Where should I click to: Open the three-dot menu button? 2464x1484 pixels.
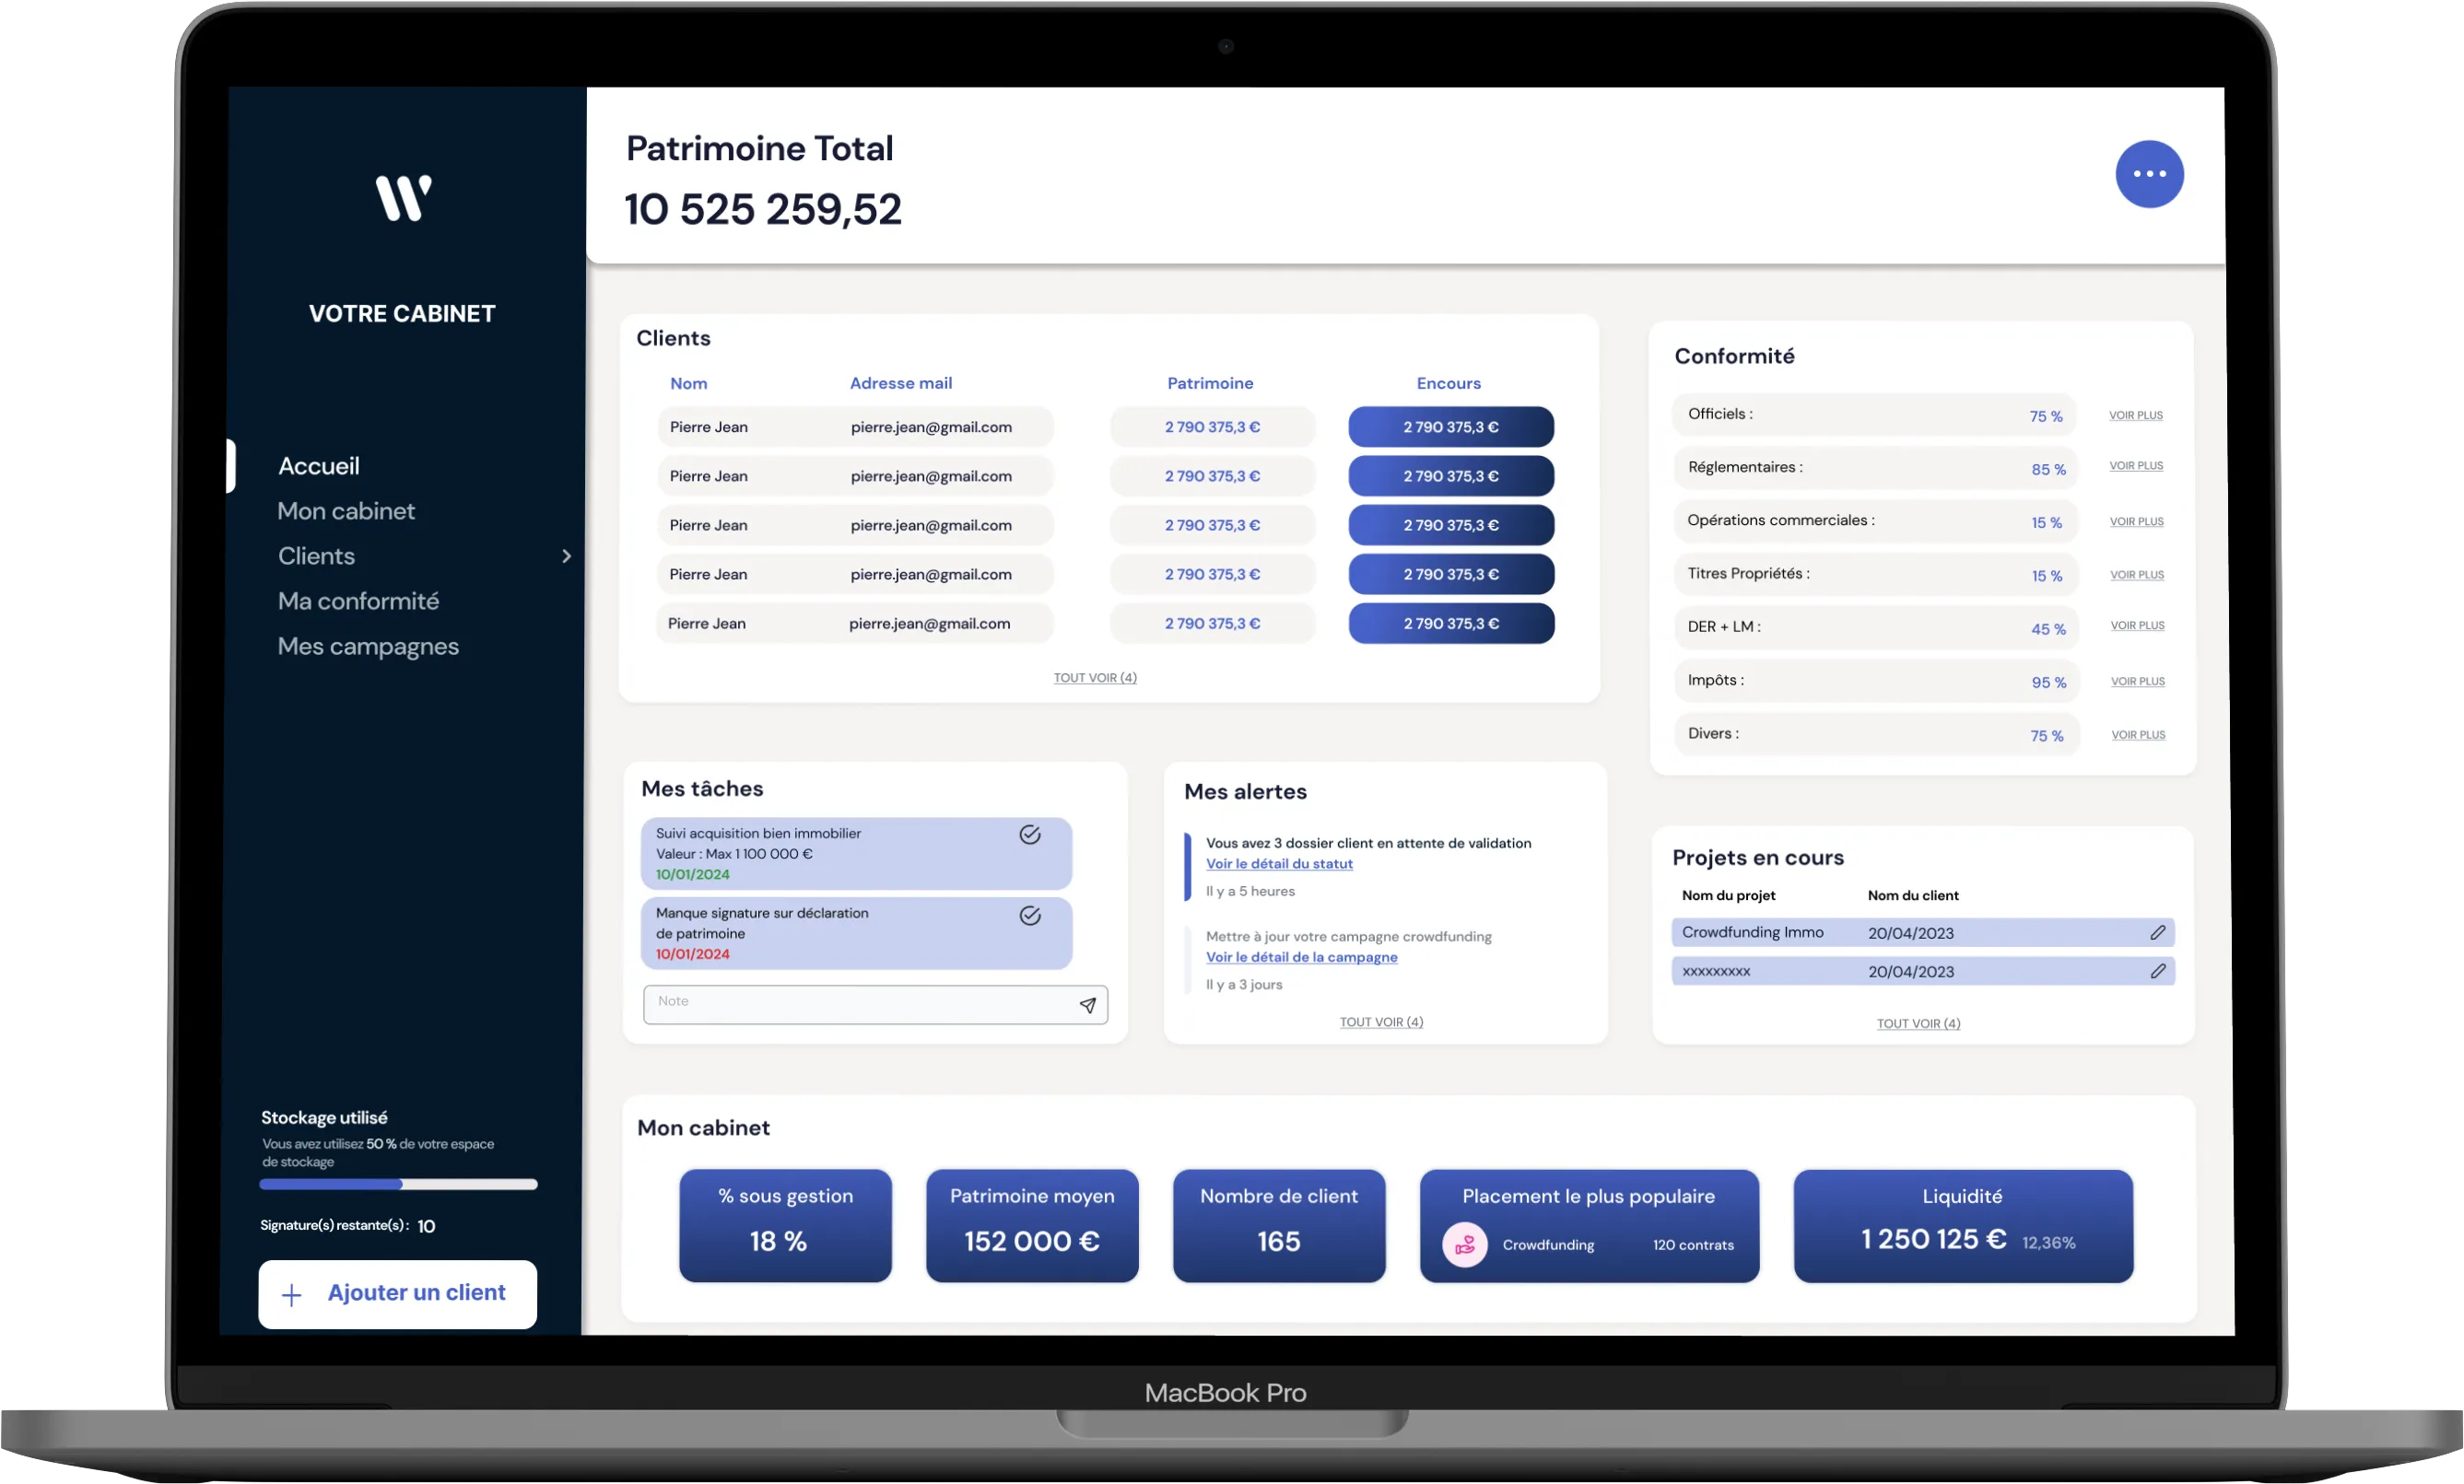pos(2149,174)
